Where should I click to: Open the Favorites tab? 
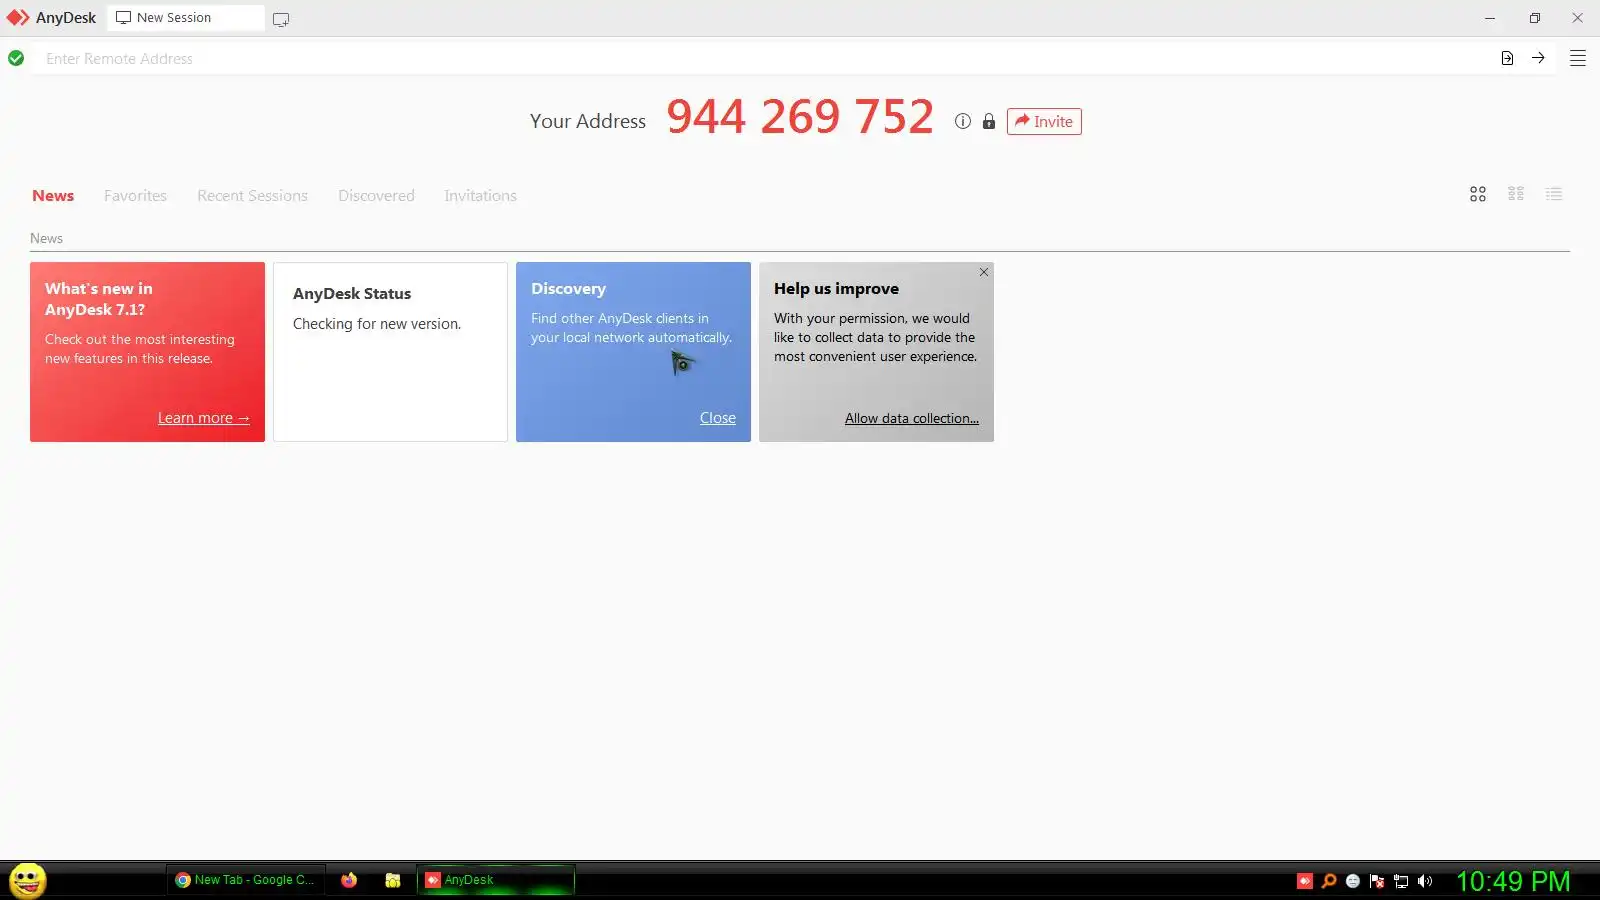(135, 196)
